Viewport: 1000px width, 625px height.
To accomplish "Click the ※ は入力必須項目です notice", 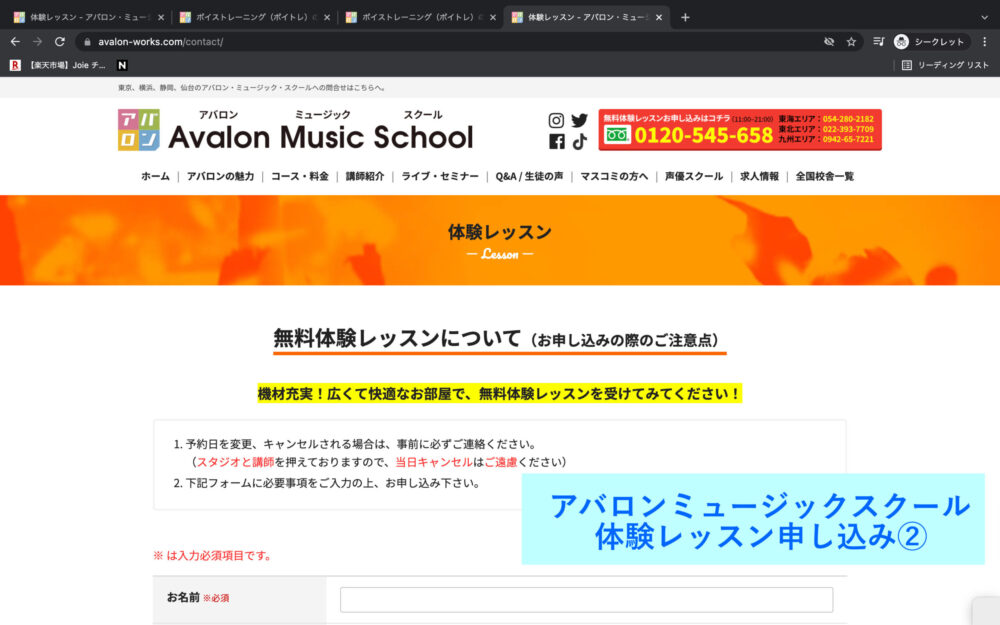I will tap(213, 555).
